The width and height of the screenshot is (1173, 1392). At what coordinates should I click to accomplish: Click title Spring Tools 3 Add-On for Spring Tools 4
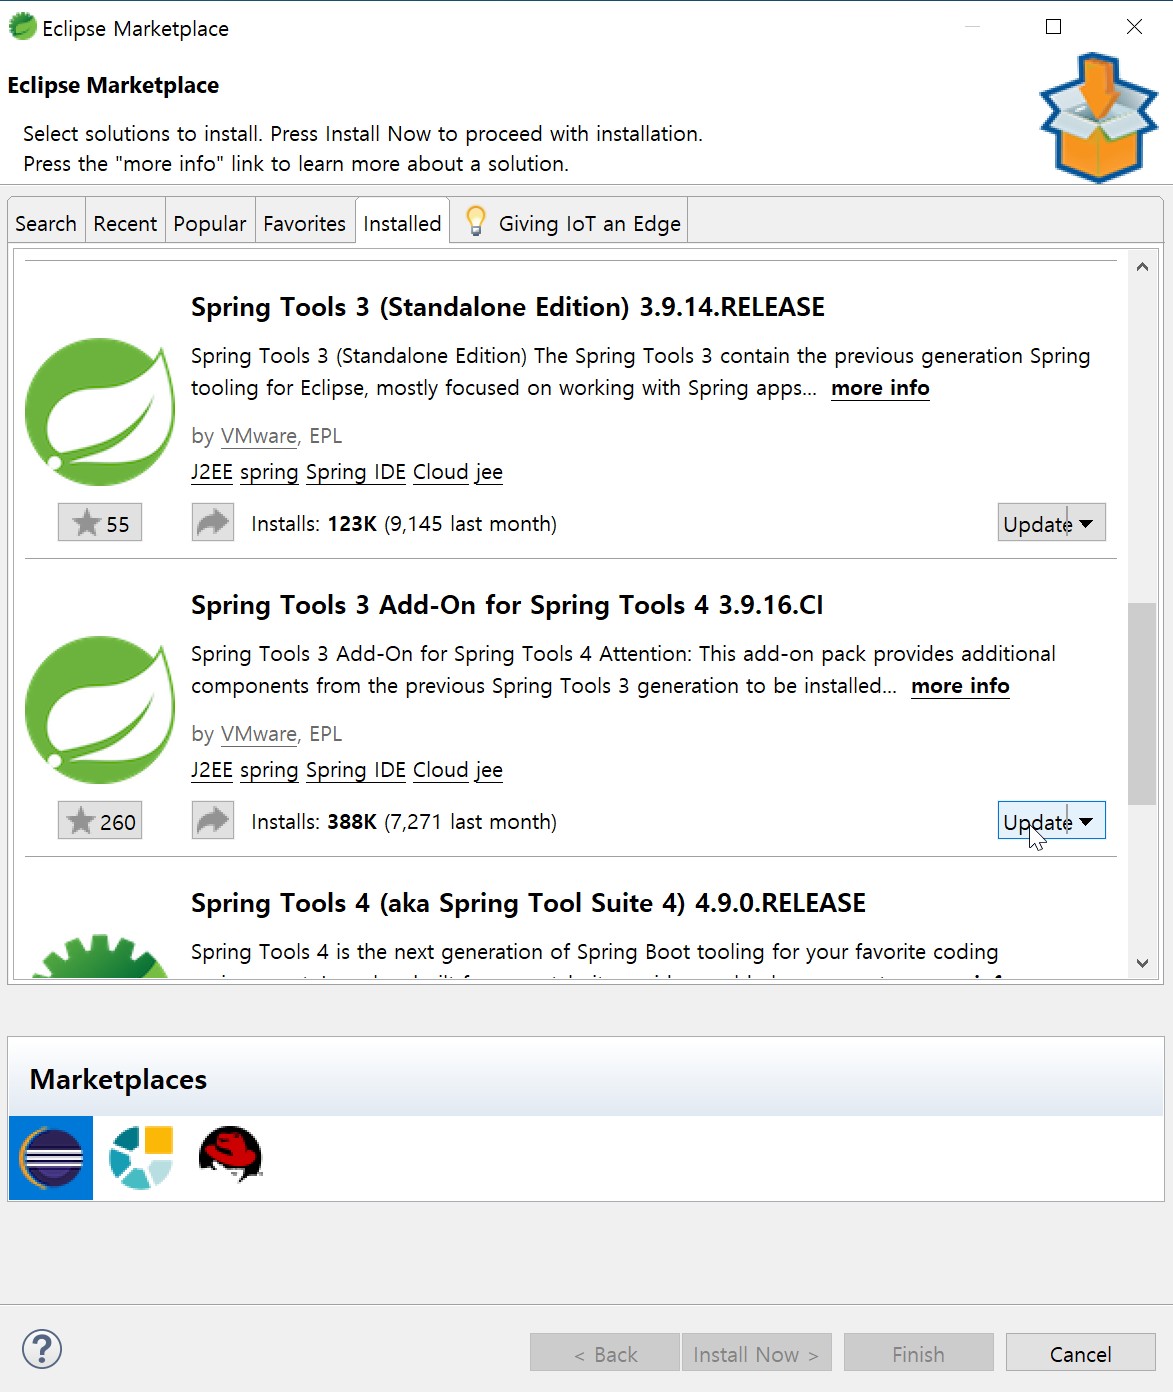[x=507, y=605]
